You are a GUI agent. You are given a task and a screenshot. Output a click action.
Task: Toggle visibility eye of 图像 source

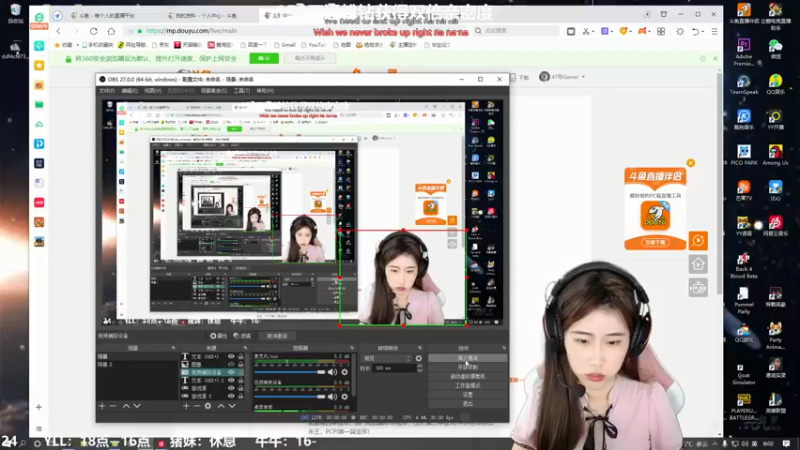pyautogui.click(x=231, y=364)
